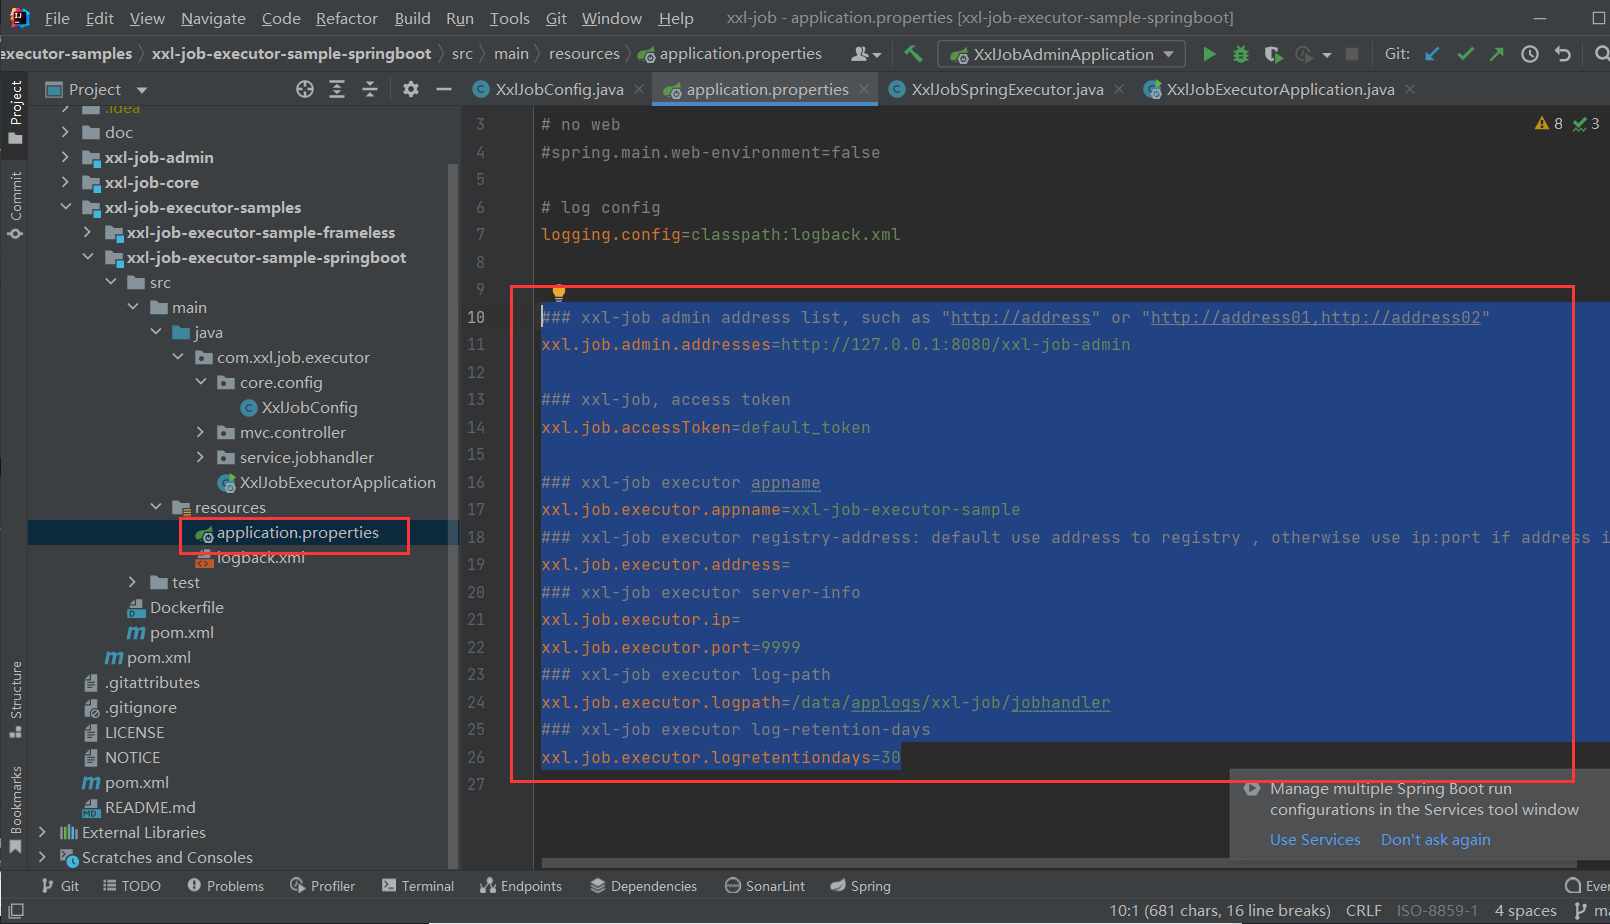The image size is (1610, 924).
Task: Open the Build menu
Action: pyautogui.click(x=412, y=18)
